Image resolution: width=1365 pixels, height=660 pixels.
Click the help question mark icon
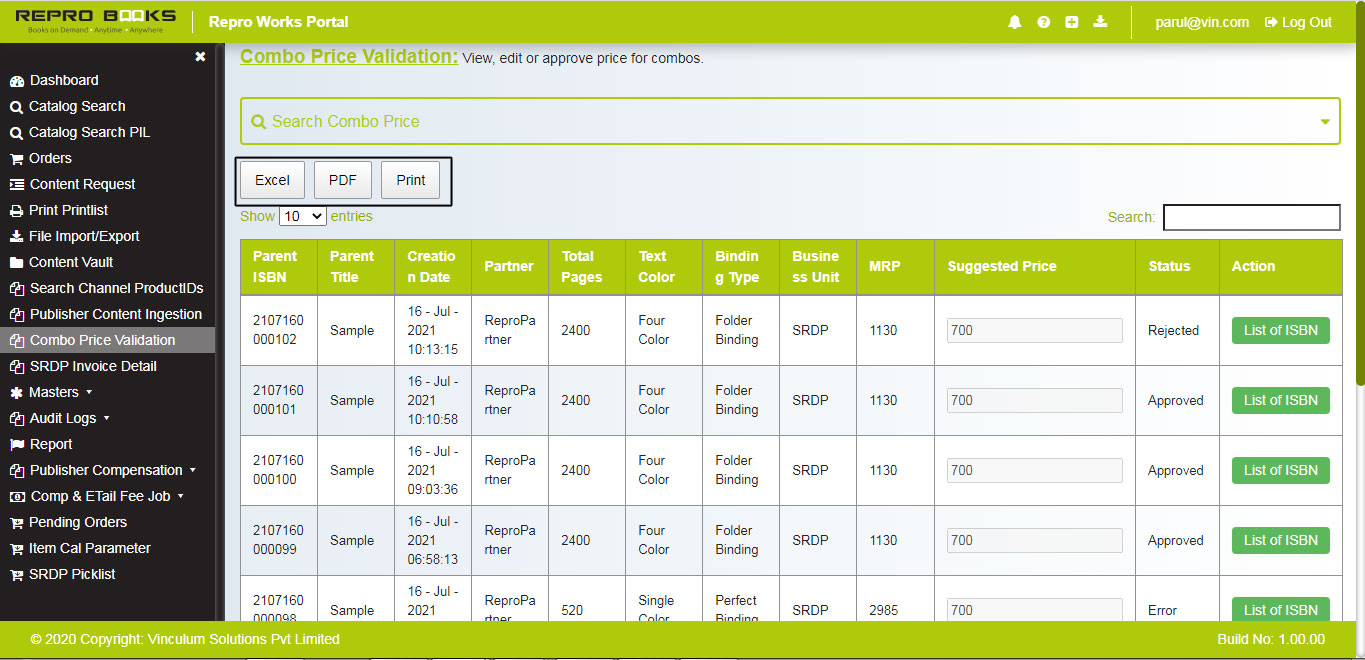click(1043, 20)
